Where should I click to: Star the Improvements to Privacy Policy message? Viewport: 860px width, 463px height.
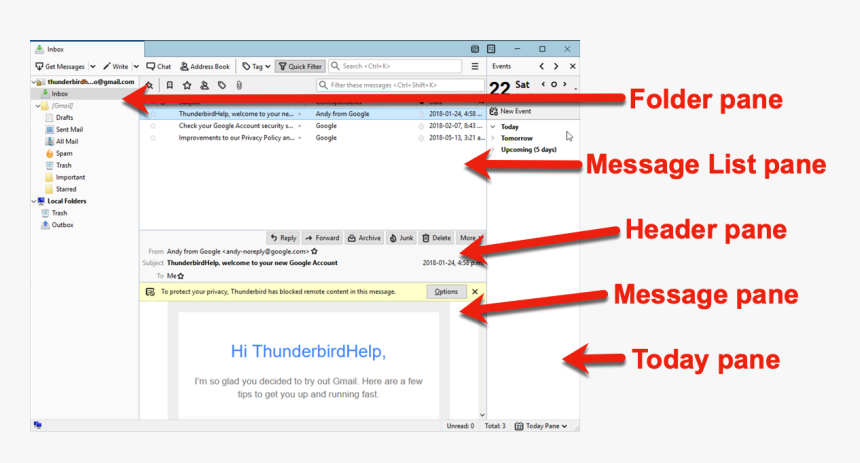pyautogui.click(x=153, y=138)
